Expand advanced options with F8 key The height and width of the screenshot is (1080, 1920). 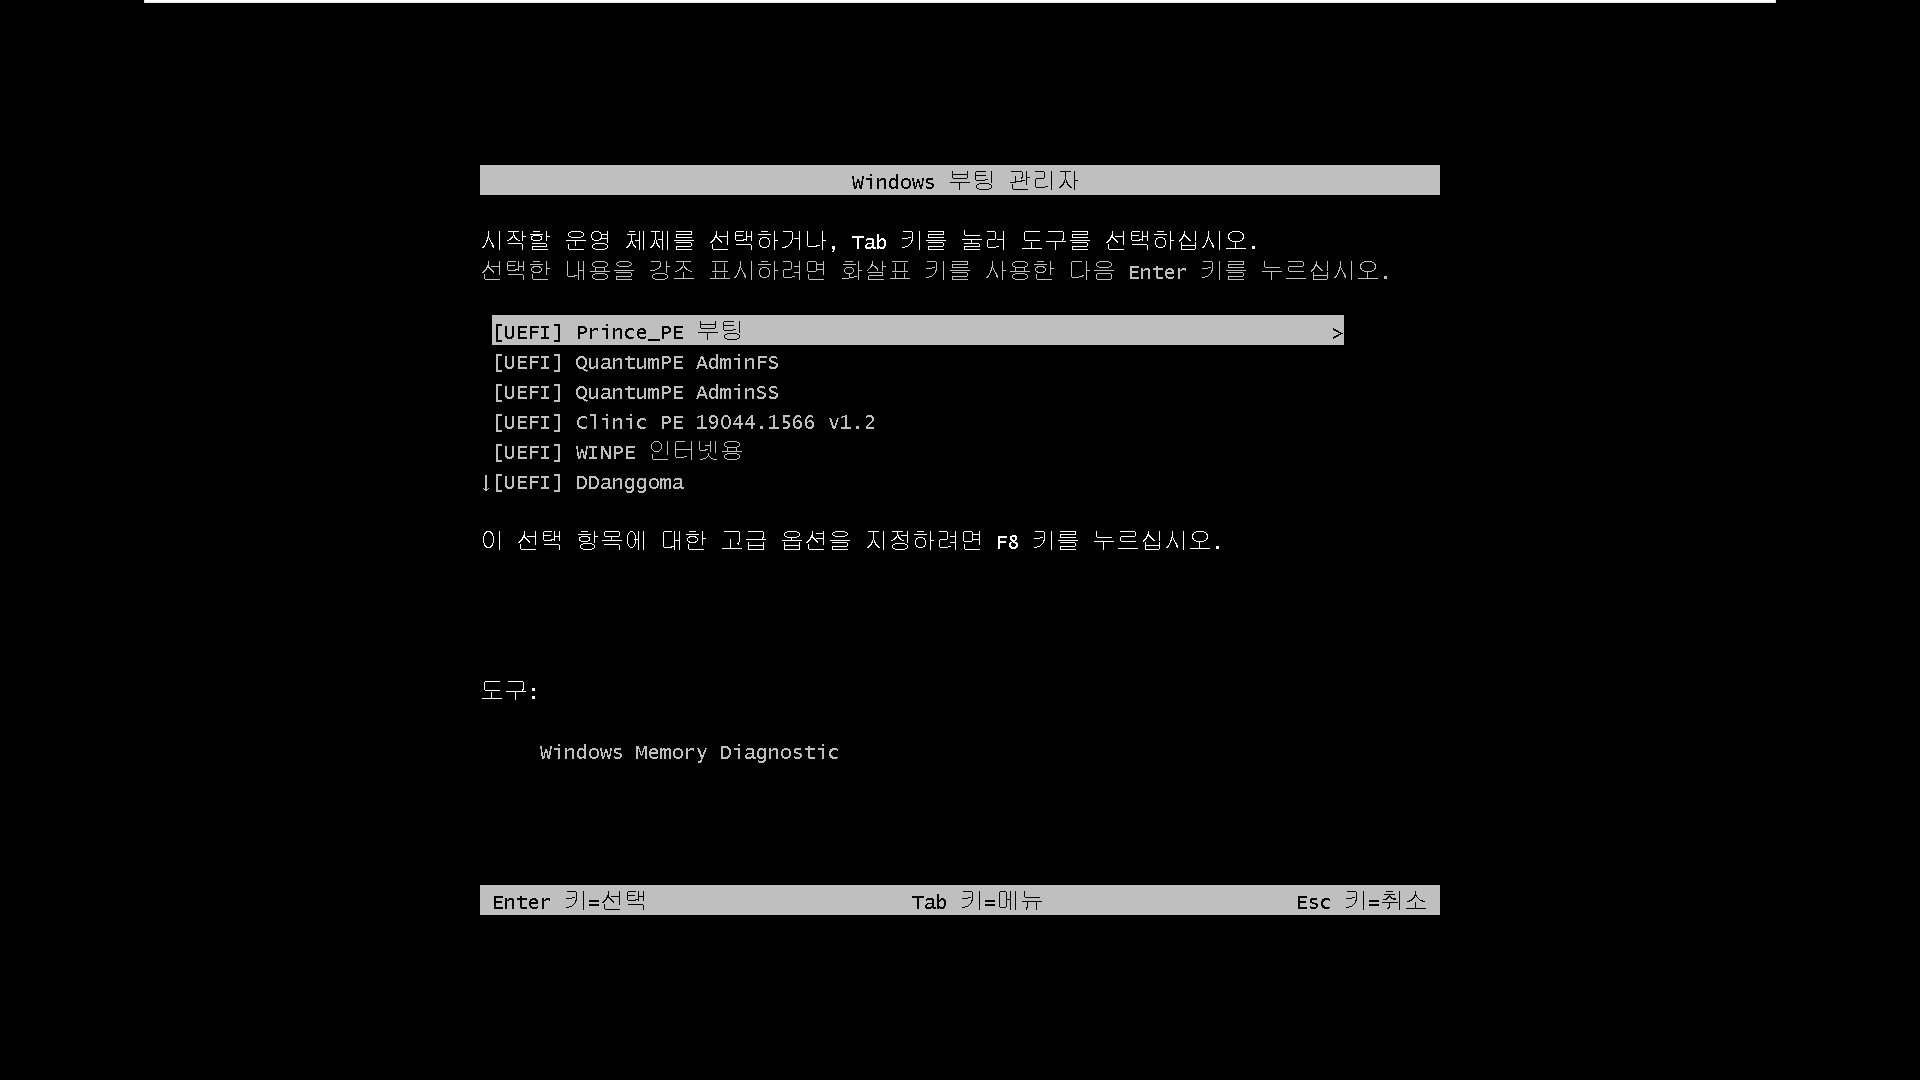(1006, 541)
